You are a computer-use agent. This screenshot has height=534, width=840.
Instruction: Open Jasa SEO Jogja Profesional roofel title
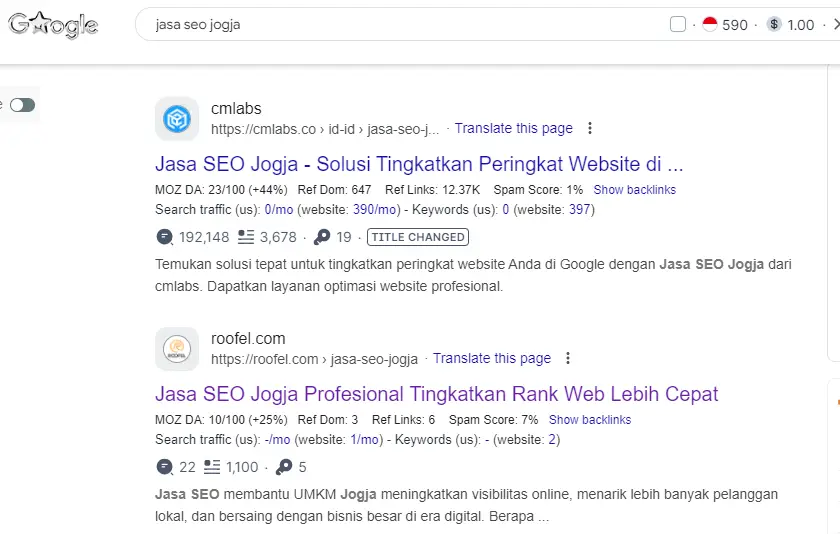tap(436, 394)
